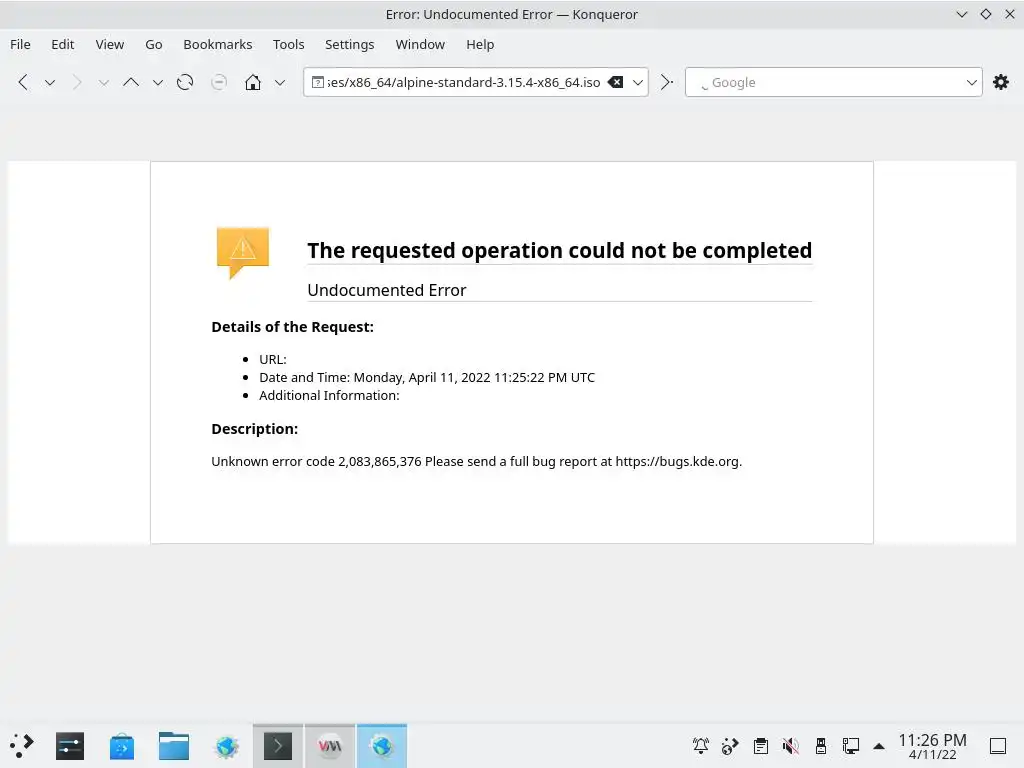Image resolution: width=1024 pixels, height=768 pixels.
Task: Open the Home button dropdown arrow
Action: pos(280,83)
